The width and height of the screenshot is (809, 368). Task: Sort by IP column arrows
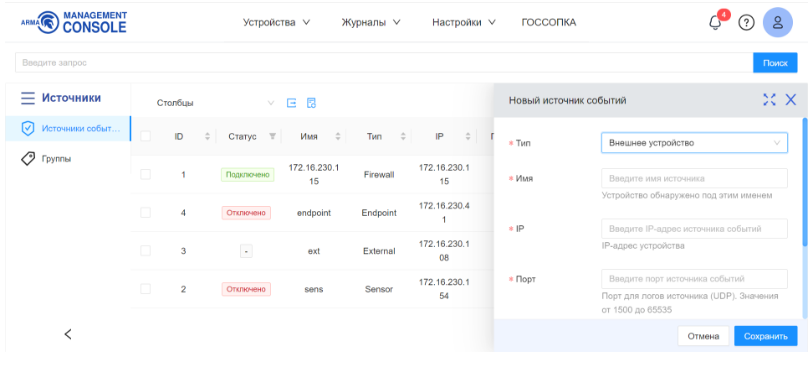point(468,136)
